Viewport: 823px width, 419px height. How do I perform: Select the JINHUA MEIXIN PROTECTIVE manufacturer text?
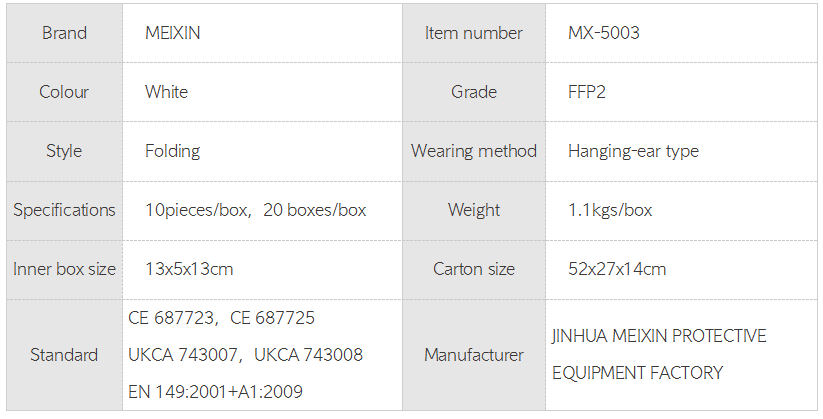click(659, 336)
